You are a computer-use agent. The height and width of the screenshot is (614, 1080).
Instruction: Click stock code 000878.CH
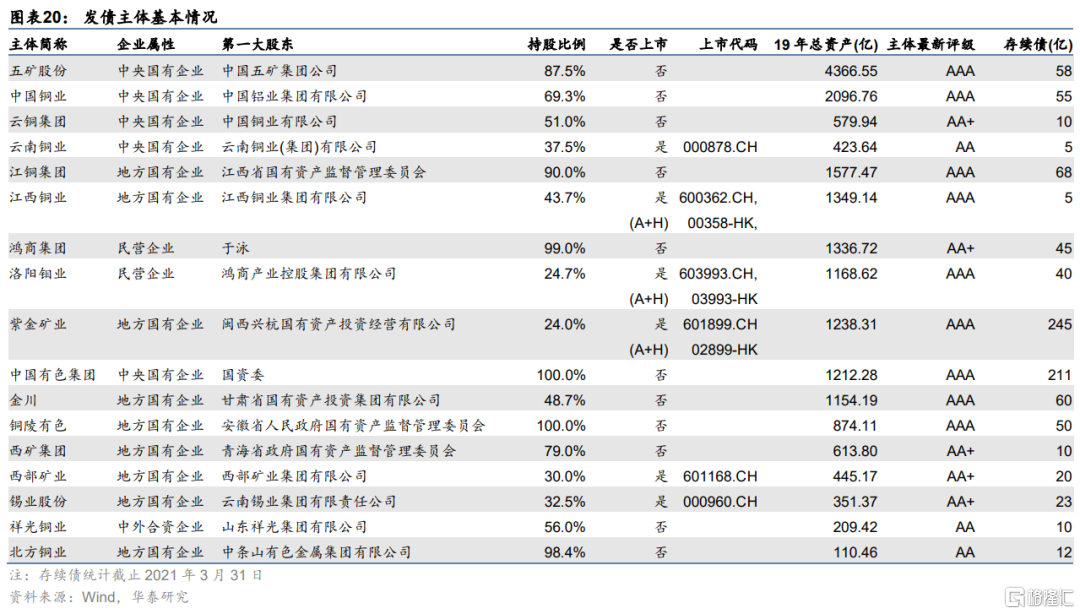[x=720, y=147]
